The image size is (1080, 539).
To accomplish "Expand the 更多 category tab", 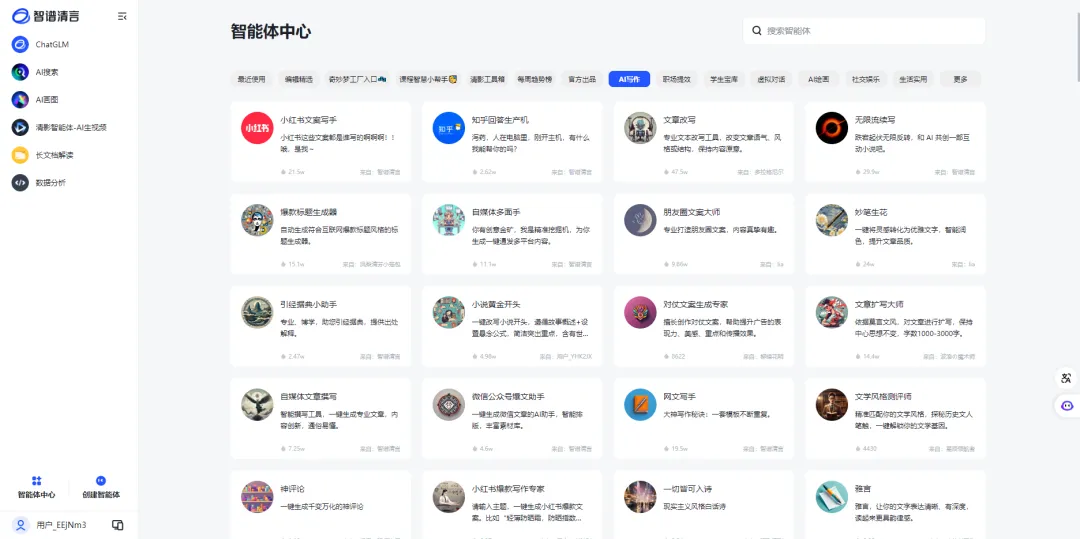I will (x=960, y=79).
